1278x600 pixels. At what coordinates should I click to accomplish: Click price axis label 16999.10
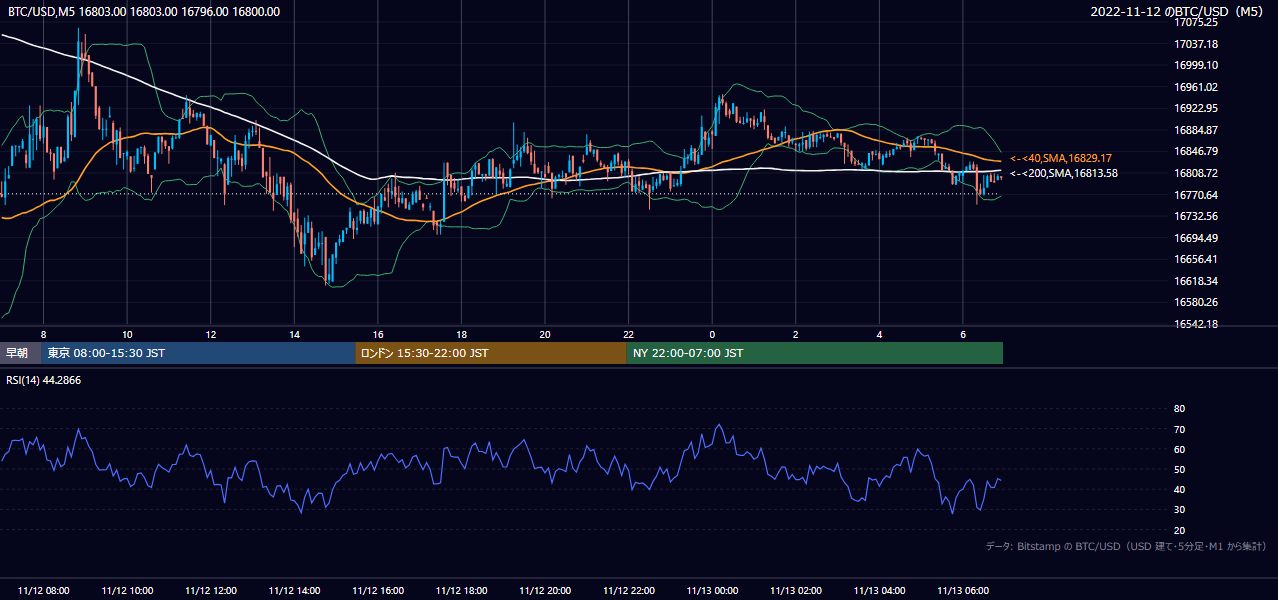(x=1195, y=65)
